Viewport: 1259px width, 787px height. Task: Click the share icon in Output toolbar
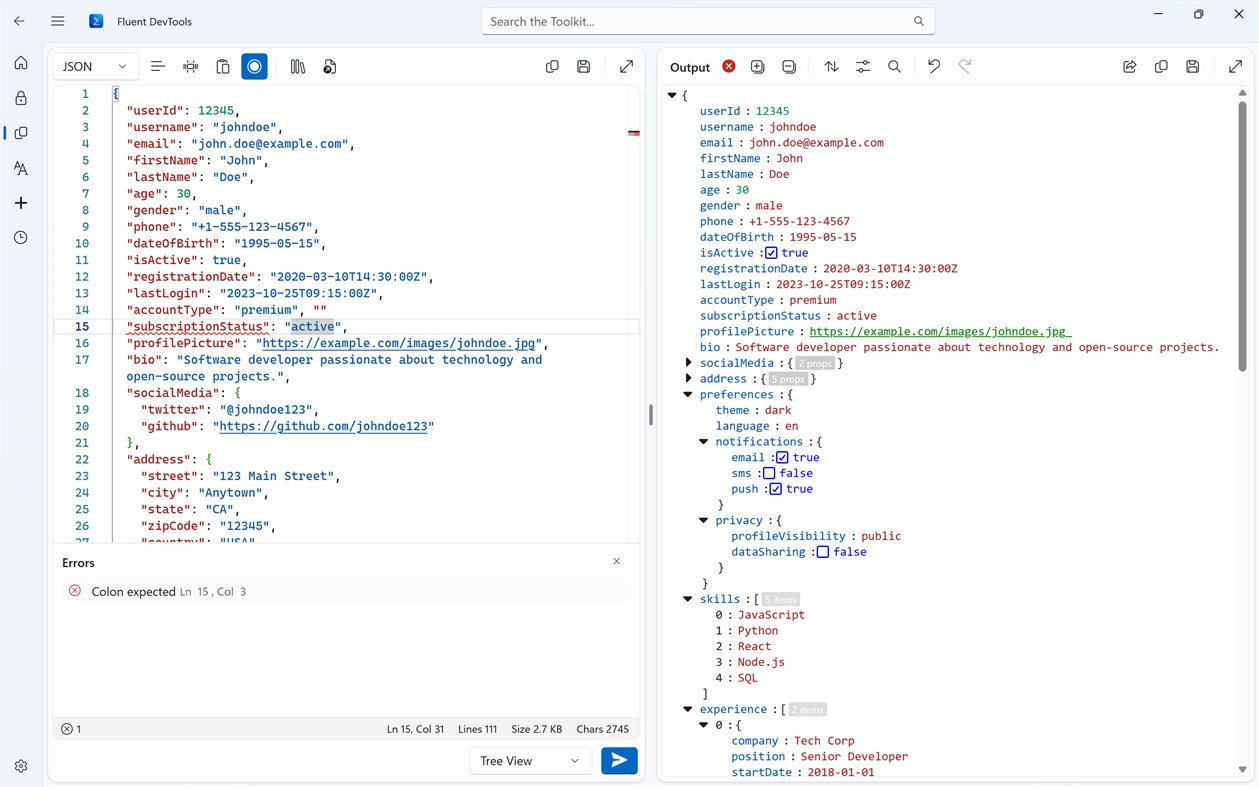click(x=1129, y=67)
